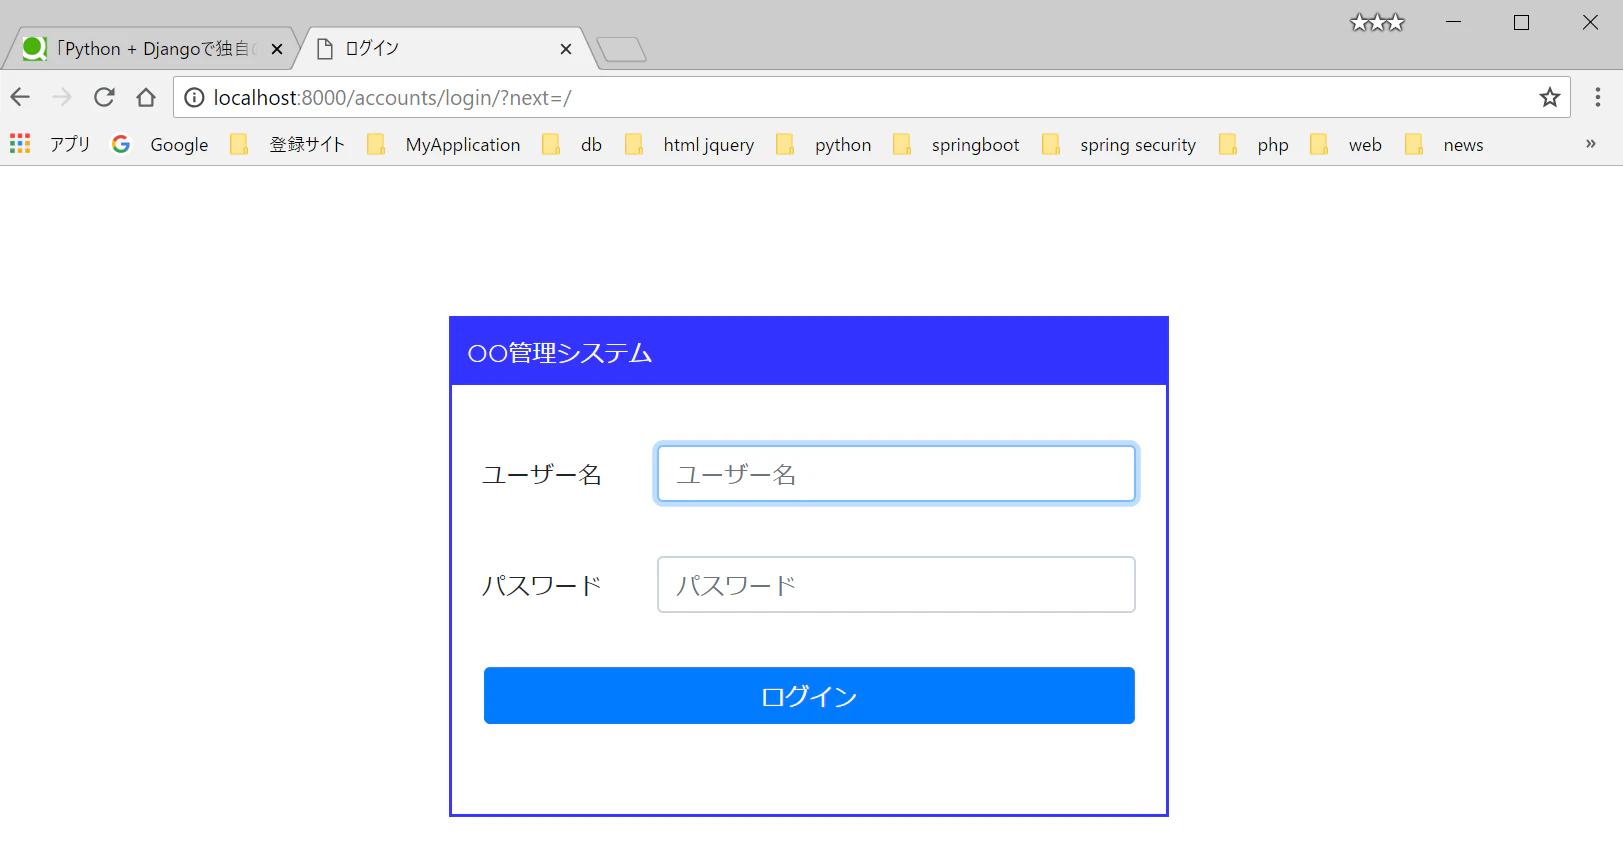The width and height of the screenshot is (1623, 867).
Task: Click the browser back arrow
Action: pos(20,97)
